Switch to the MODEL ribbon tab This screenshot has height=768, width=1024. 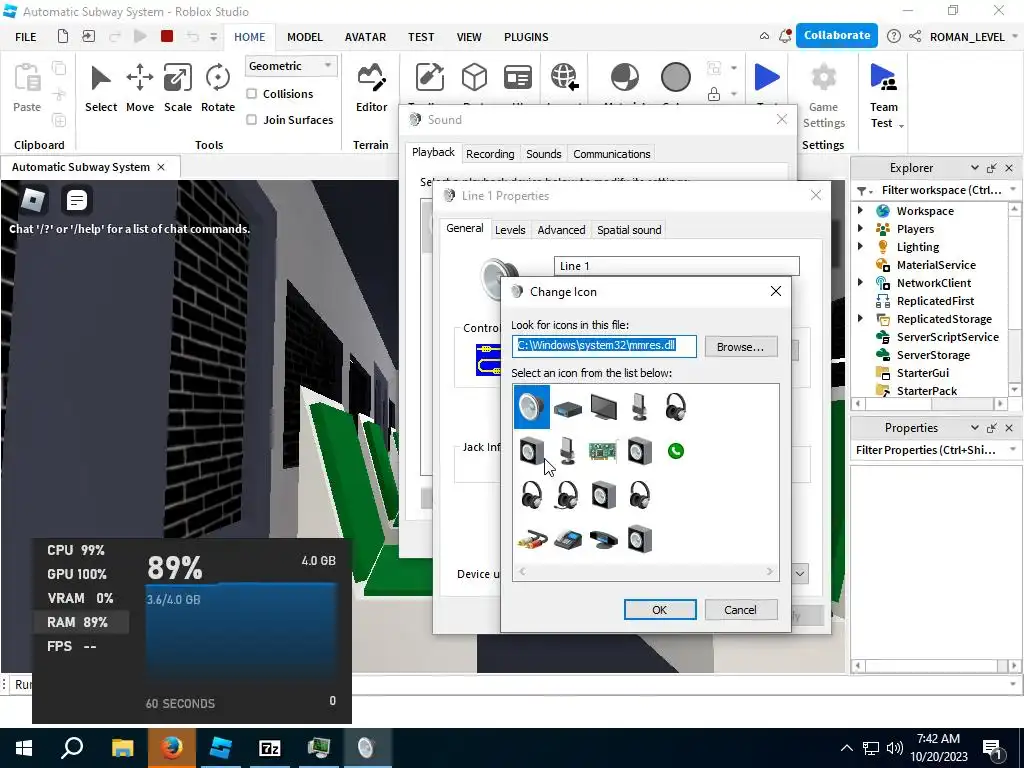tap(304, 37)
